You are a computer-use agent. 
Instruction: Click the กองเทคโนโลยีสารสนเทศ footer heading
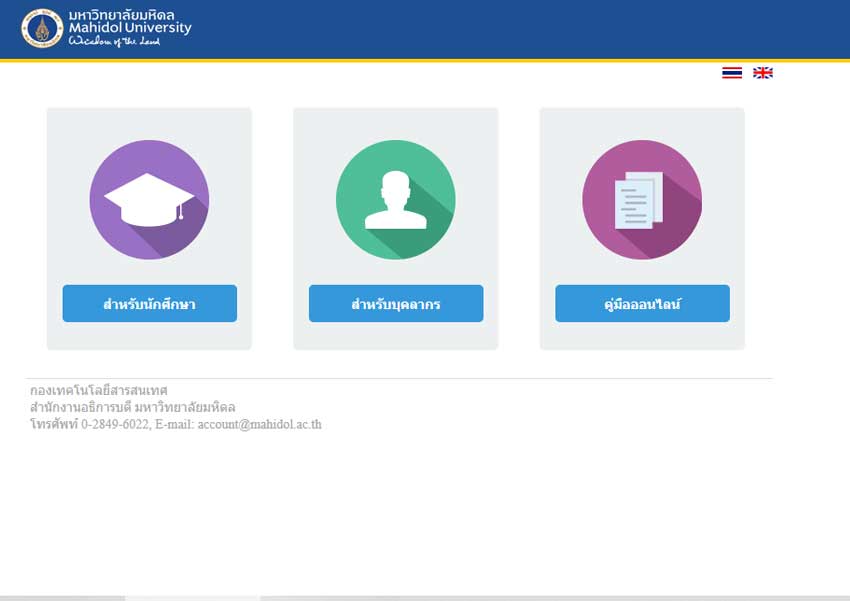point(99,390)
